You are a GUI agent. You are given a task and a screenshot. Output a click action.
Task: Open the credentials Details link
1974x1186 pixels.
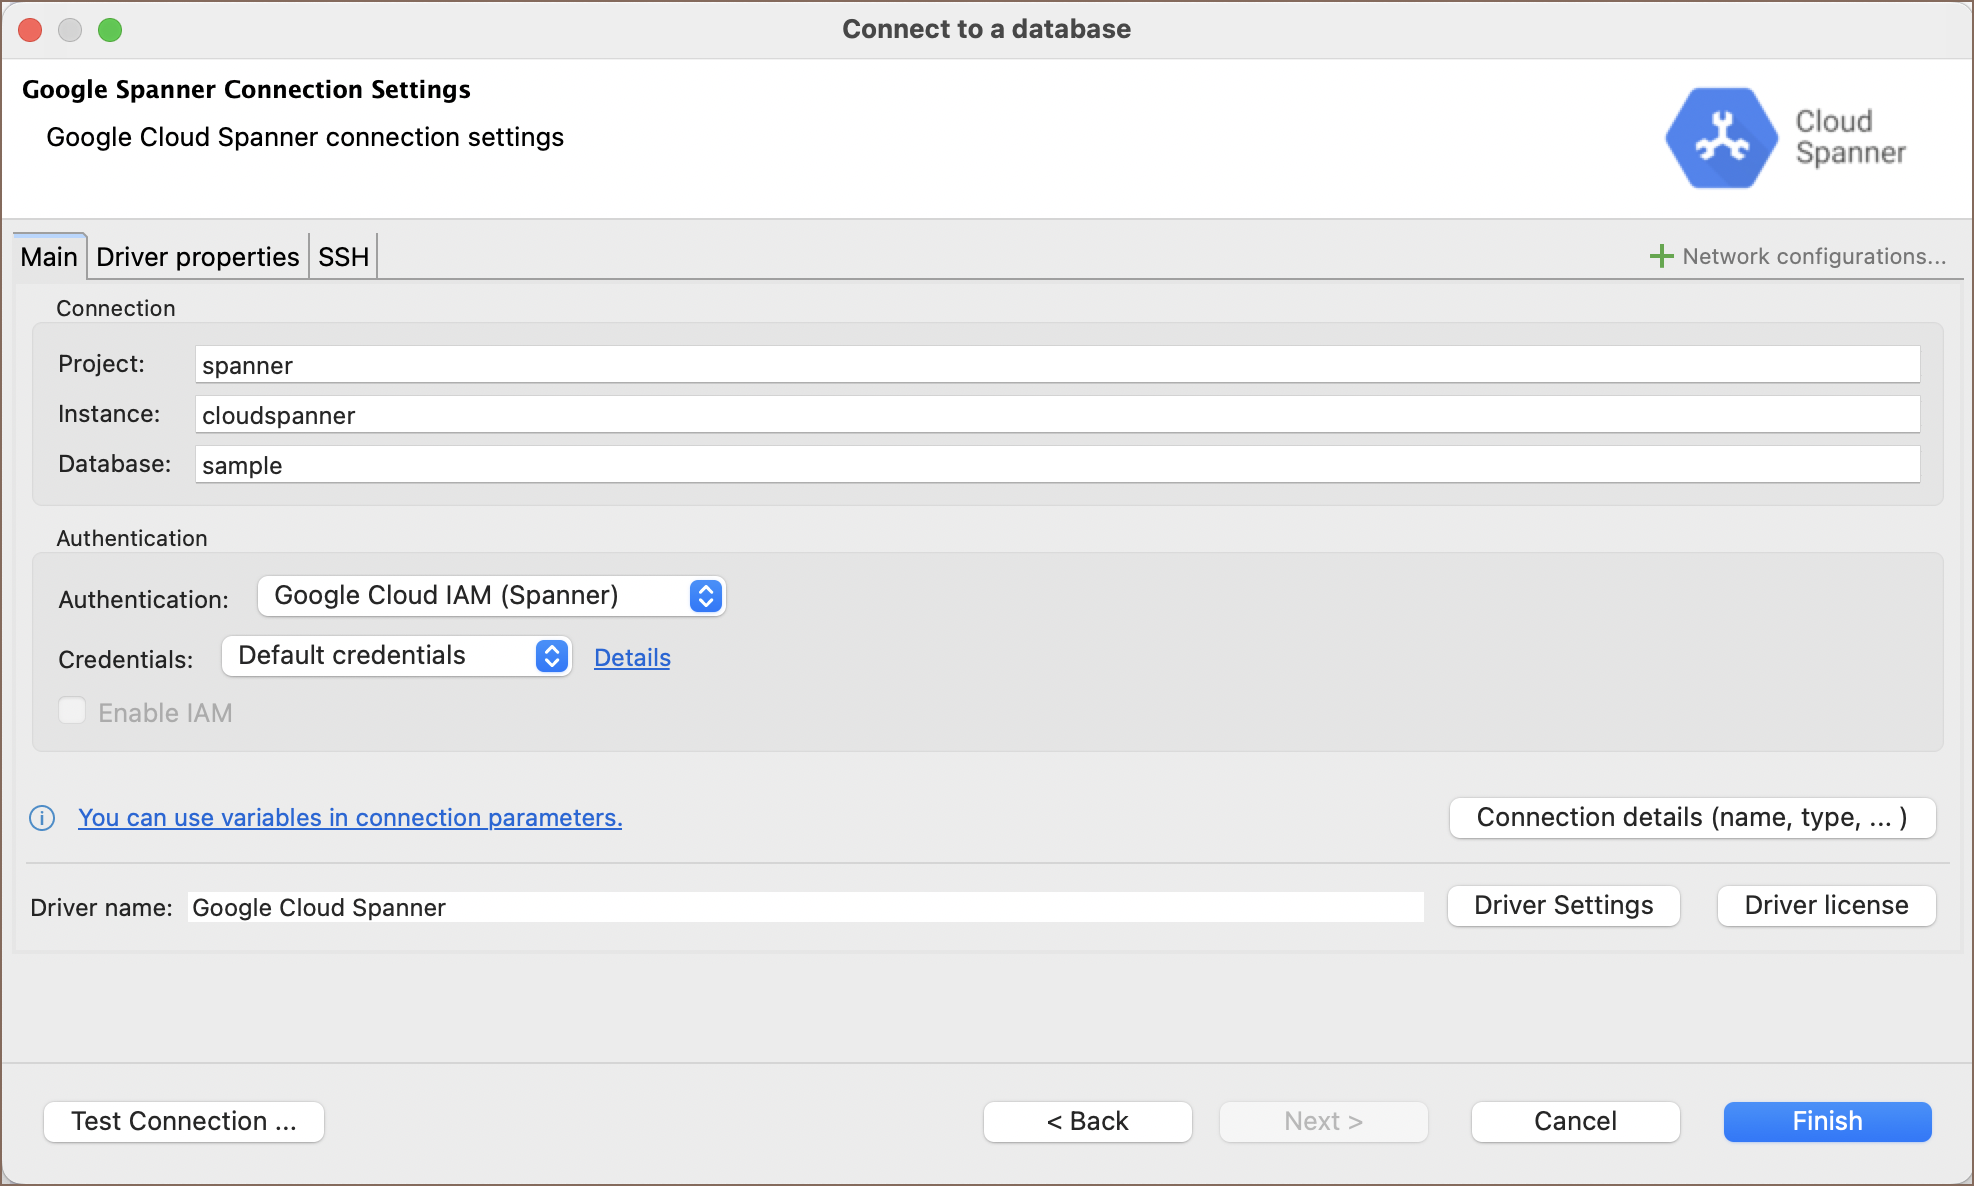click(632, 658)
